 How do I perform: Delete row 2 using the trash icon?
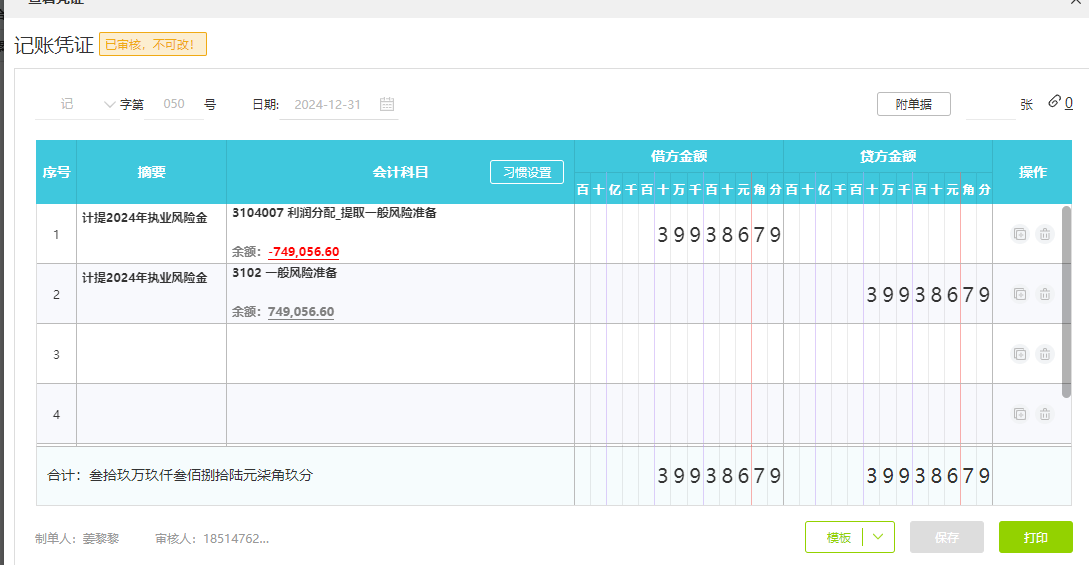point(1045,294)
